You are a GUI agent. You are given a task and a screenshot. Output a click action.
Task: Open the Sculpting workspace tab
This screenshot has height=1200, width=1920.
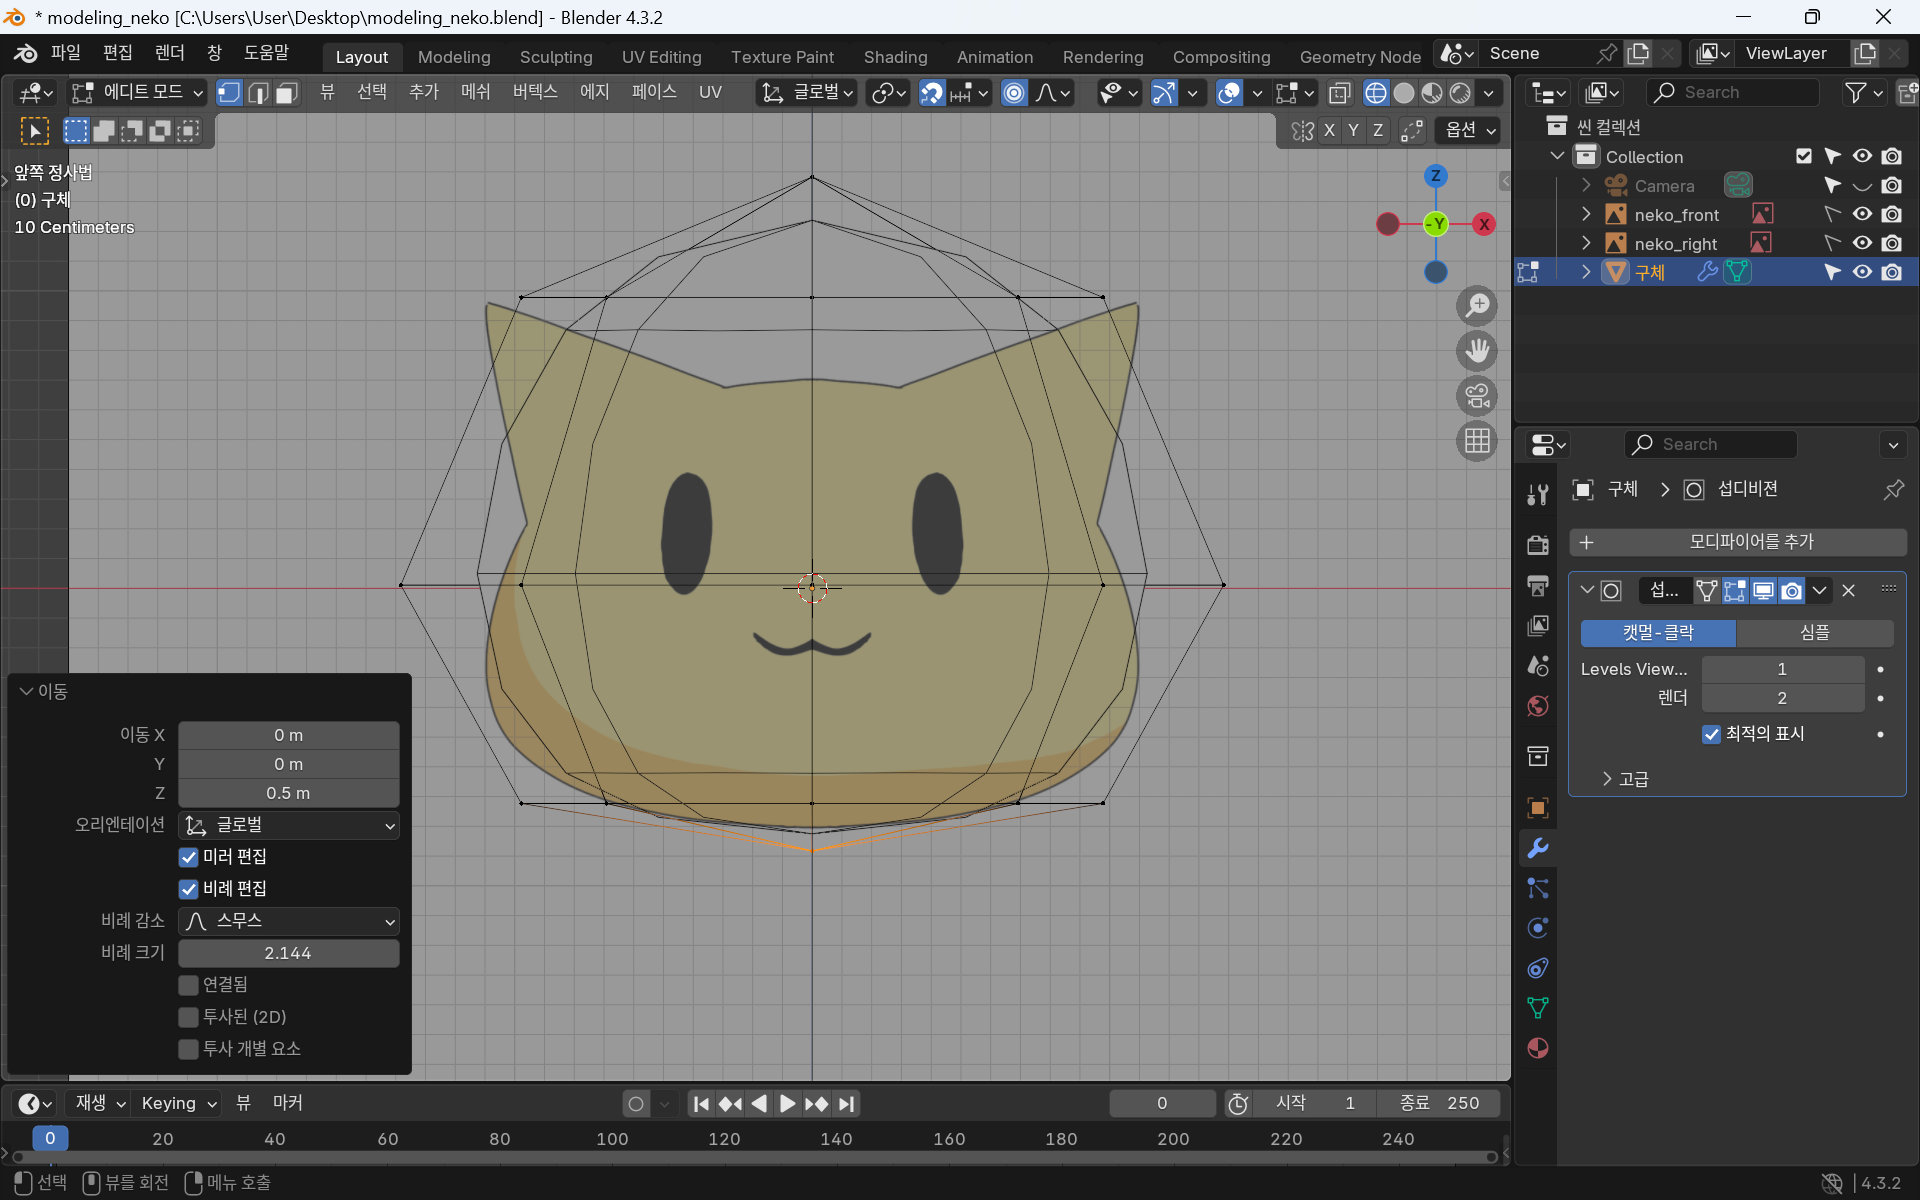pos(556,57)
